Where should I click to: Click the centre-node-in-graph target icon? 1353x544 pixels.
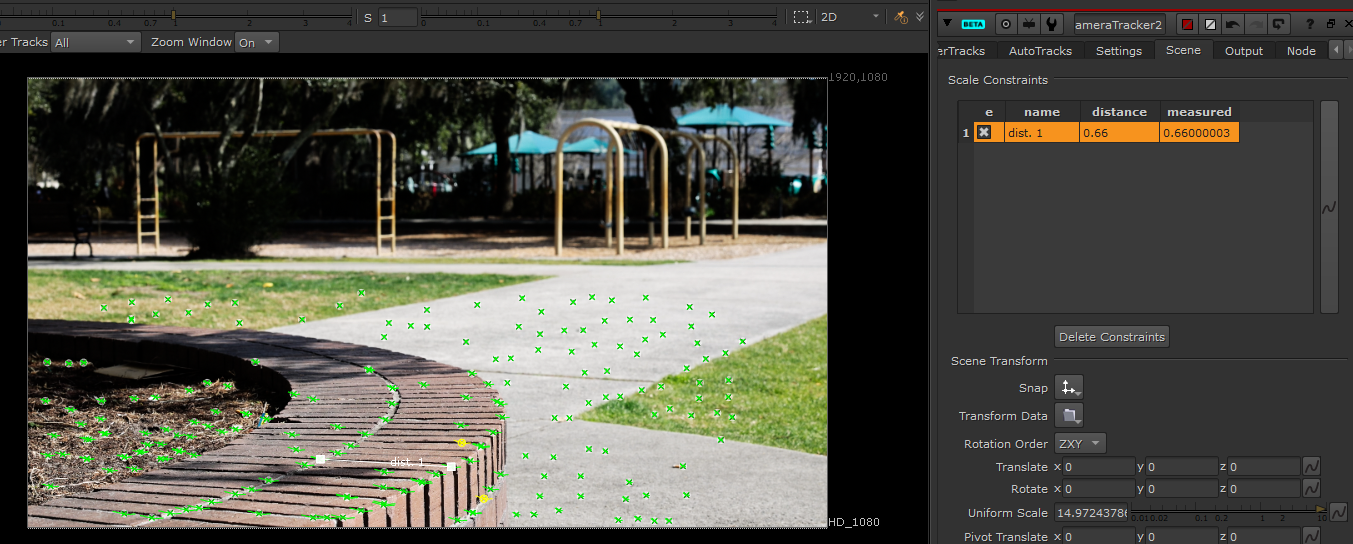click(x=1006, y=24)
